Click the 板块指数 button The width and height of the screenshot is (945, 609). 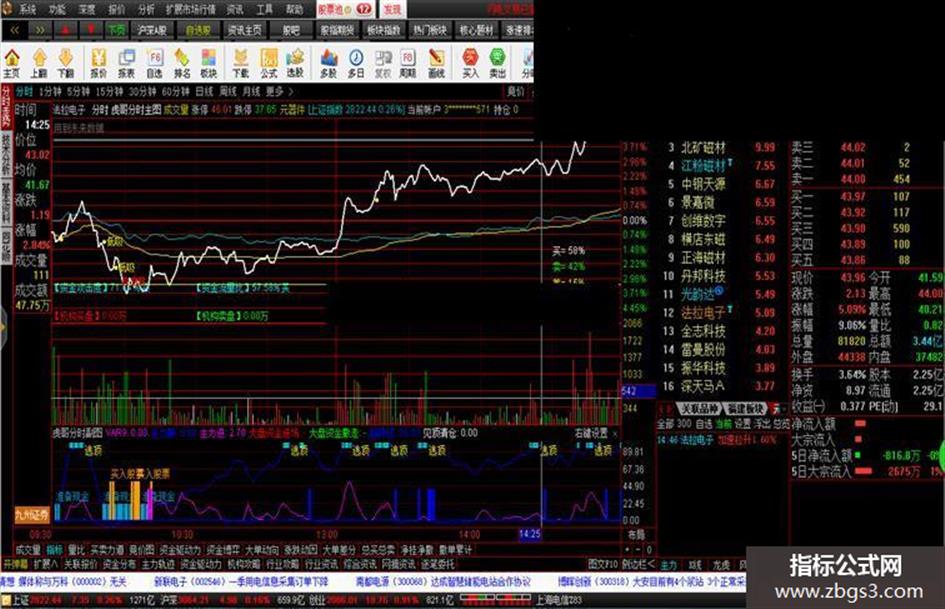pyautogui.click(x=383, y=30)
